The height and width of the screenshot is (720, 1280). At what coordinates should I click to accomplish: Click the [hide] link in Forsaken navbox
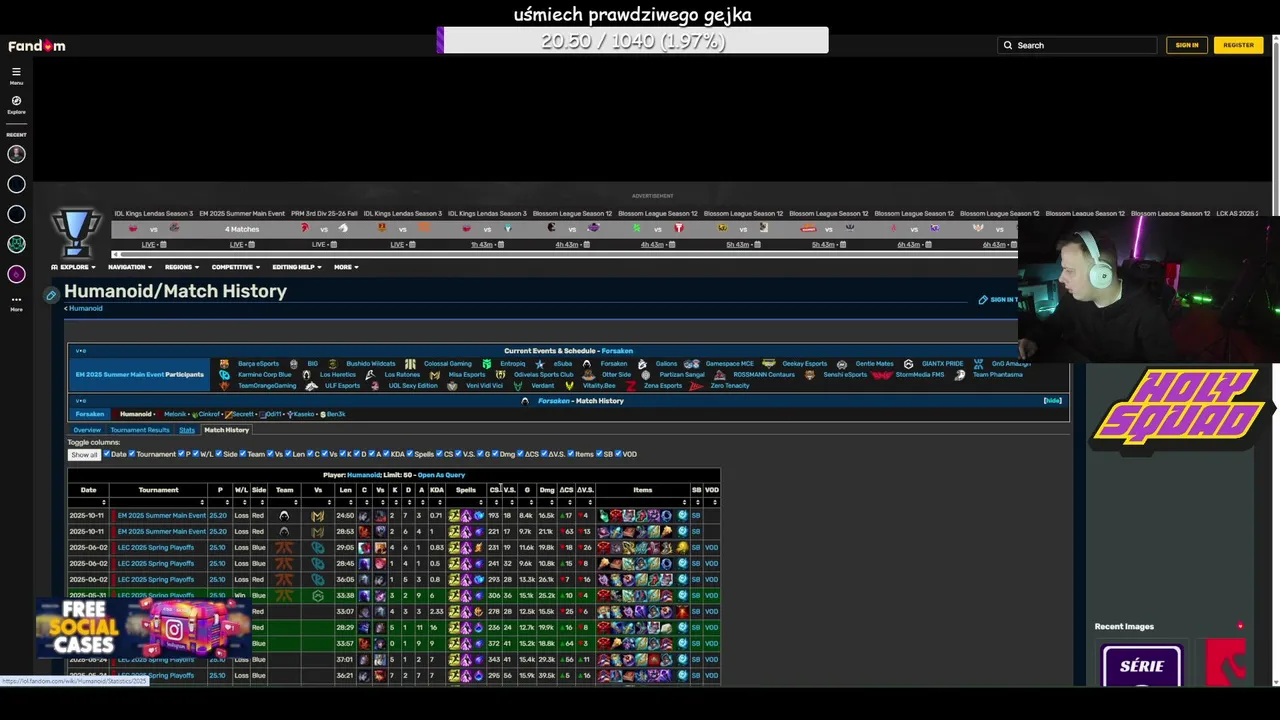(x=1053, y=401)
